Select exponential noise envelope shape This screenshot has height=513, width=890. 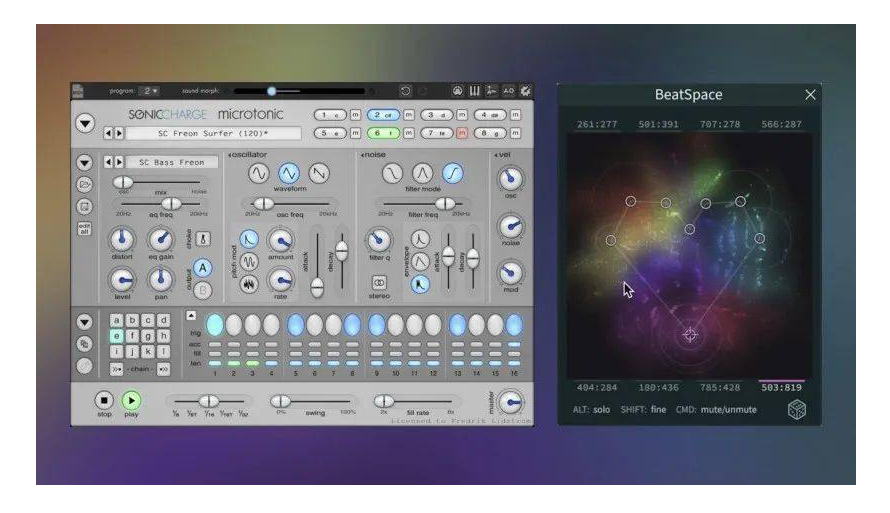[420, 239]
